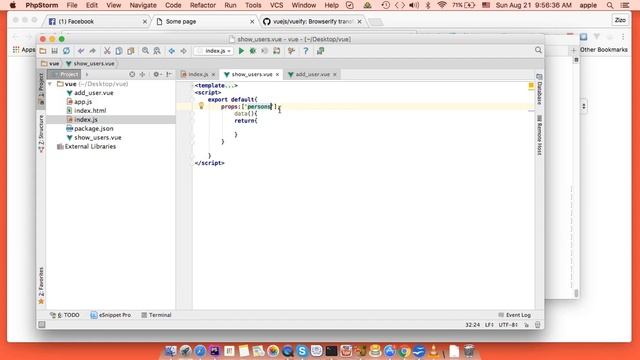Viewport: 640px width, 360px height.
Task: Open the TODO tool window
Action: click(64, 315)
